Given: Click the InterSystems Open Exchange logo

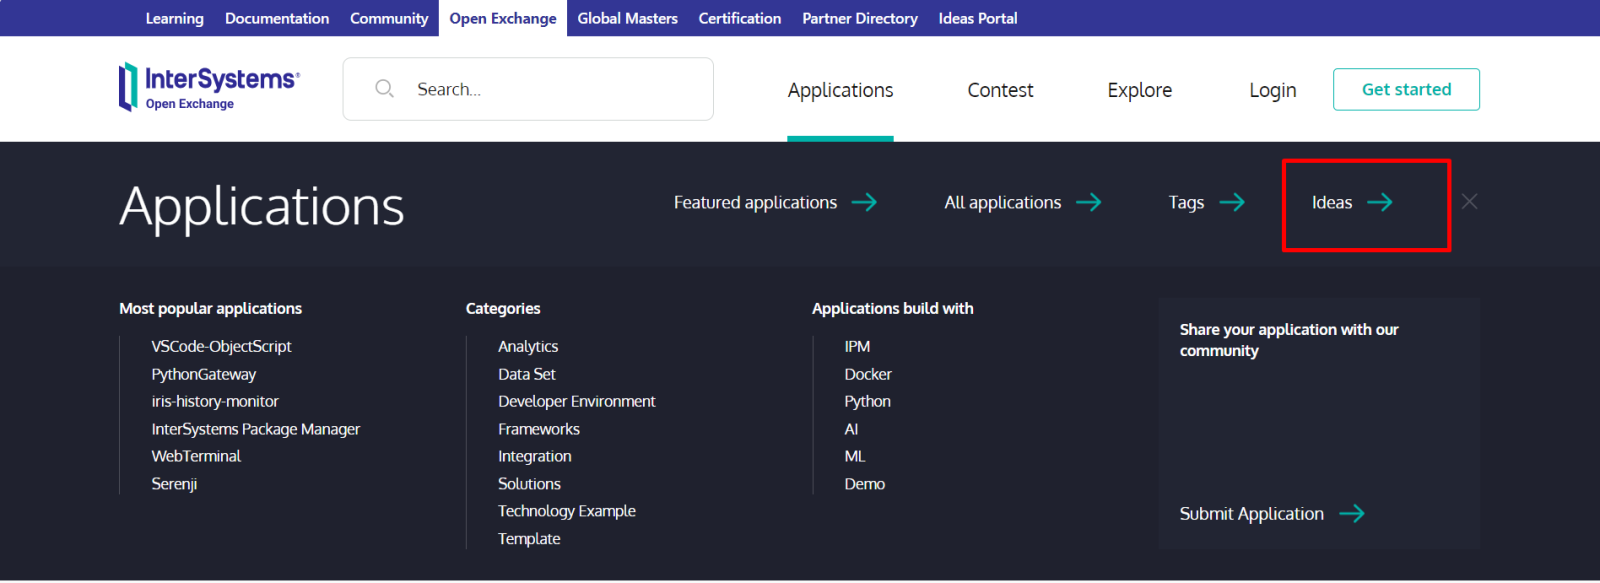Looking at the screenshot, I should tap(209, 87).
